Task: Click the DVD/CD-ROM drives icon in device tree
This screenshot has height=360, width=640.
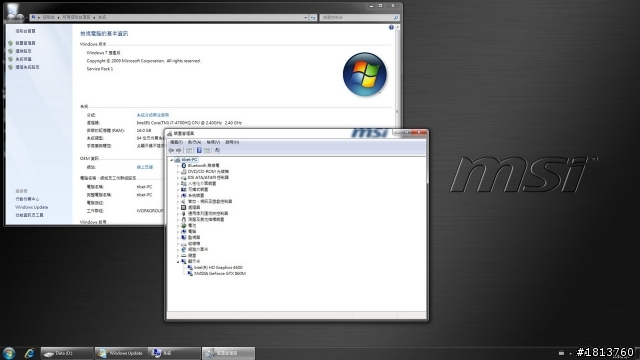Action: [184, 171]
